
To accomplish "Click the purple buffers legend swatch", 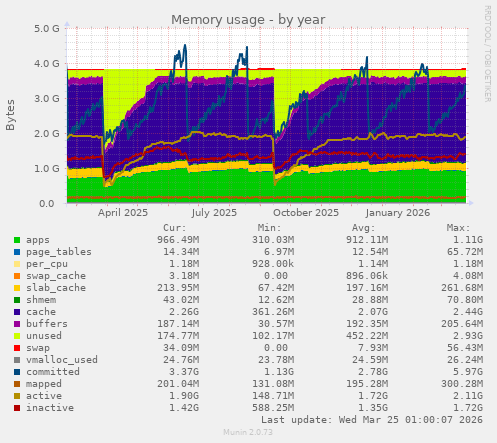I will 17,324.
